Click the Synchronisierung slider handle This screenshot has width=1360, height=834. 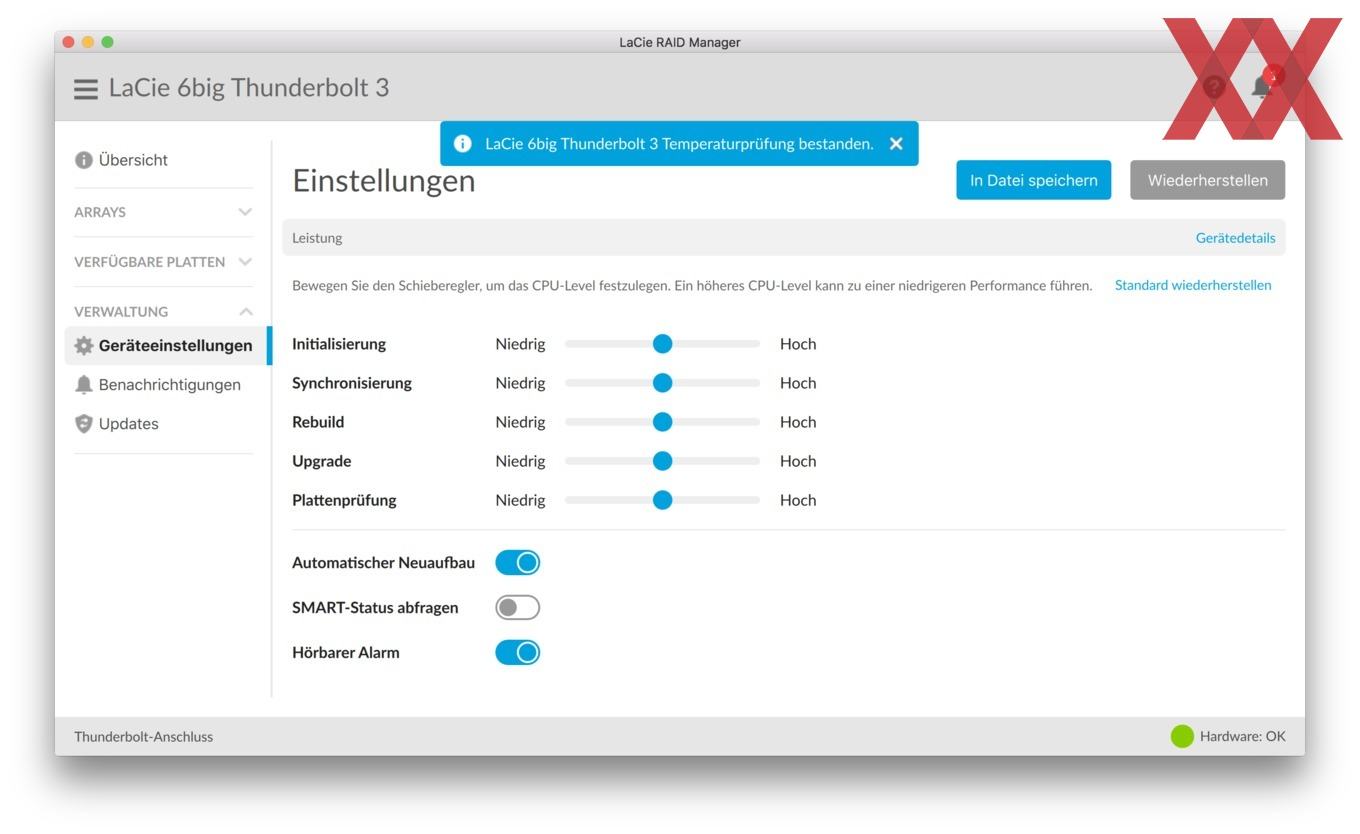(662, 383)
